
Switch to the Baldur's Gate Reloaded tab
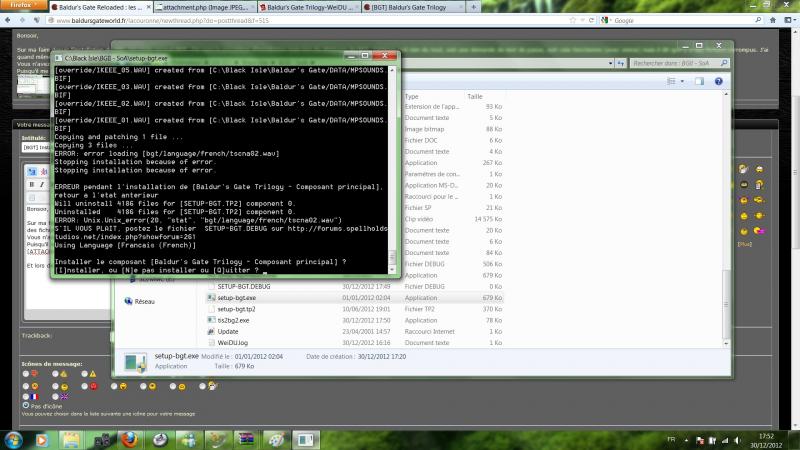[101, 7]
